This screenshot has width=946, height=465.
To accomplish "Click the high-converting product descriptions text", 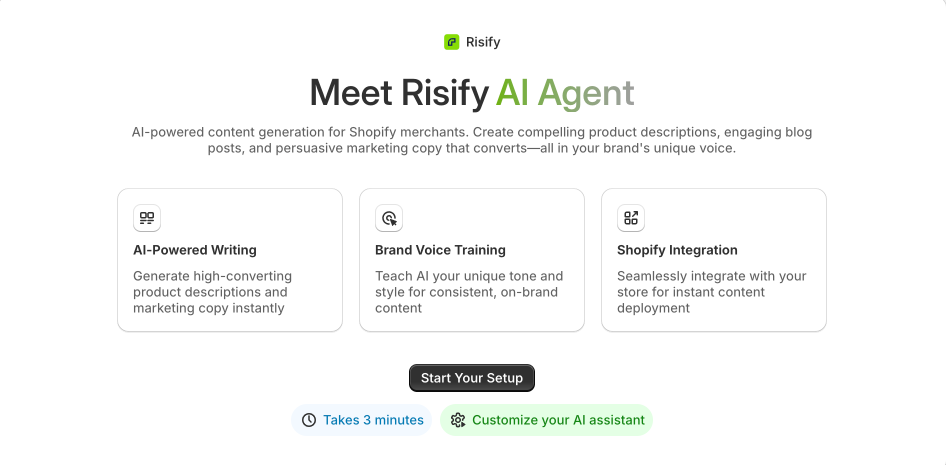I will coord(211,292).
